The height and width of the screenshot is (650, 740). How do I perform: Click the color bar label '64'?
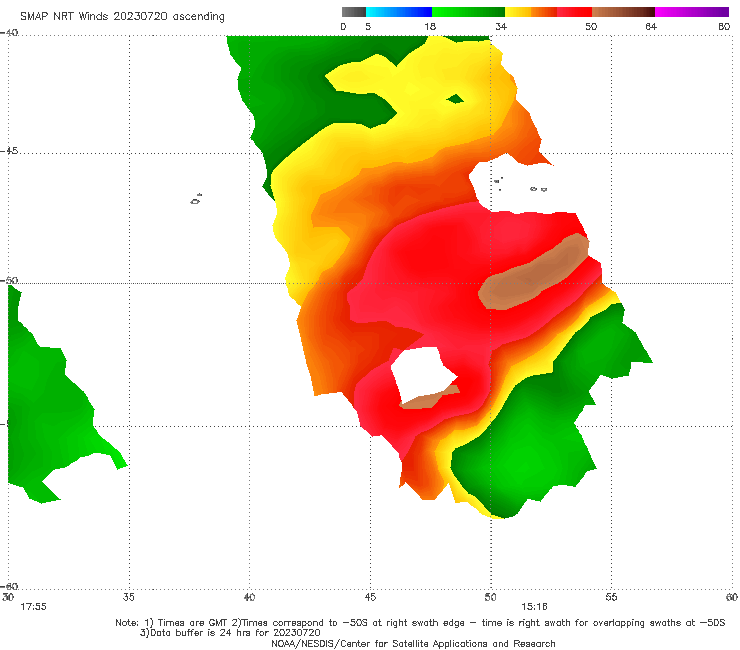pos(651,27)
